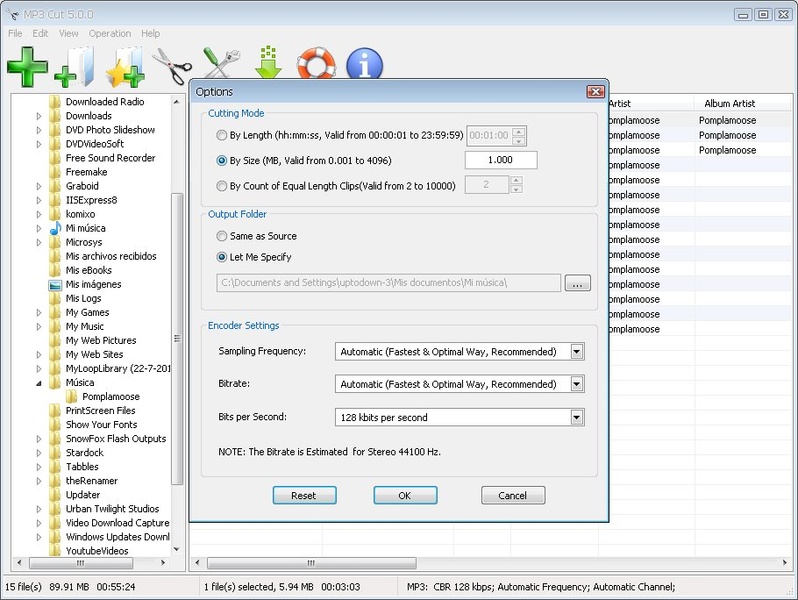Expand the Graboid tree node

coord(39,186)
